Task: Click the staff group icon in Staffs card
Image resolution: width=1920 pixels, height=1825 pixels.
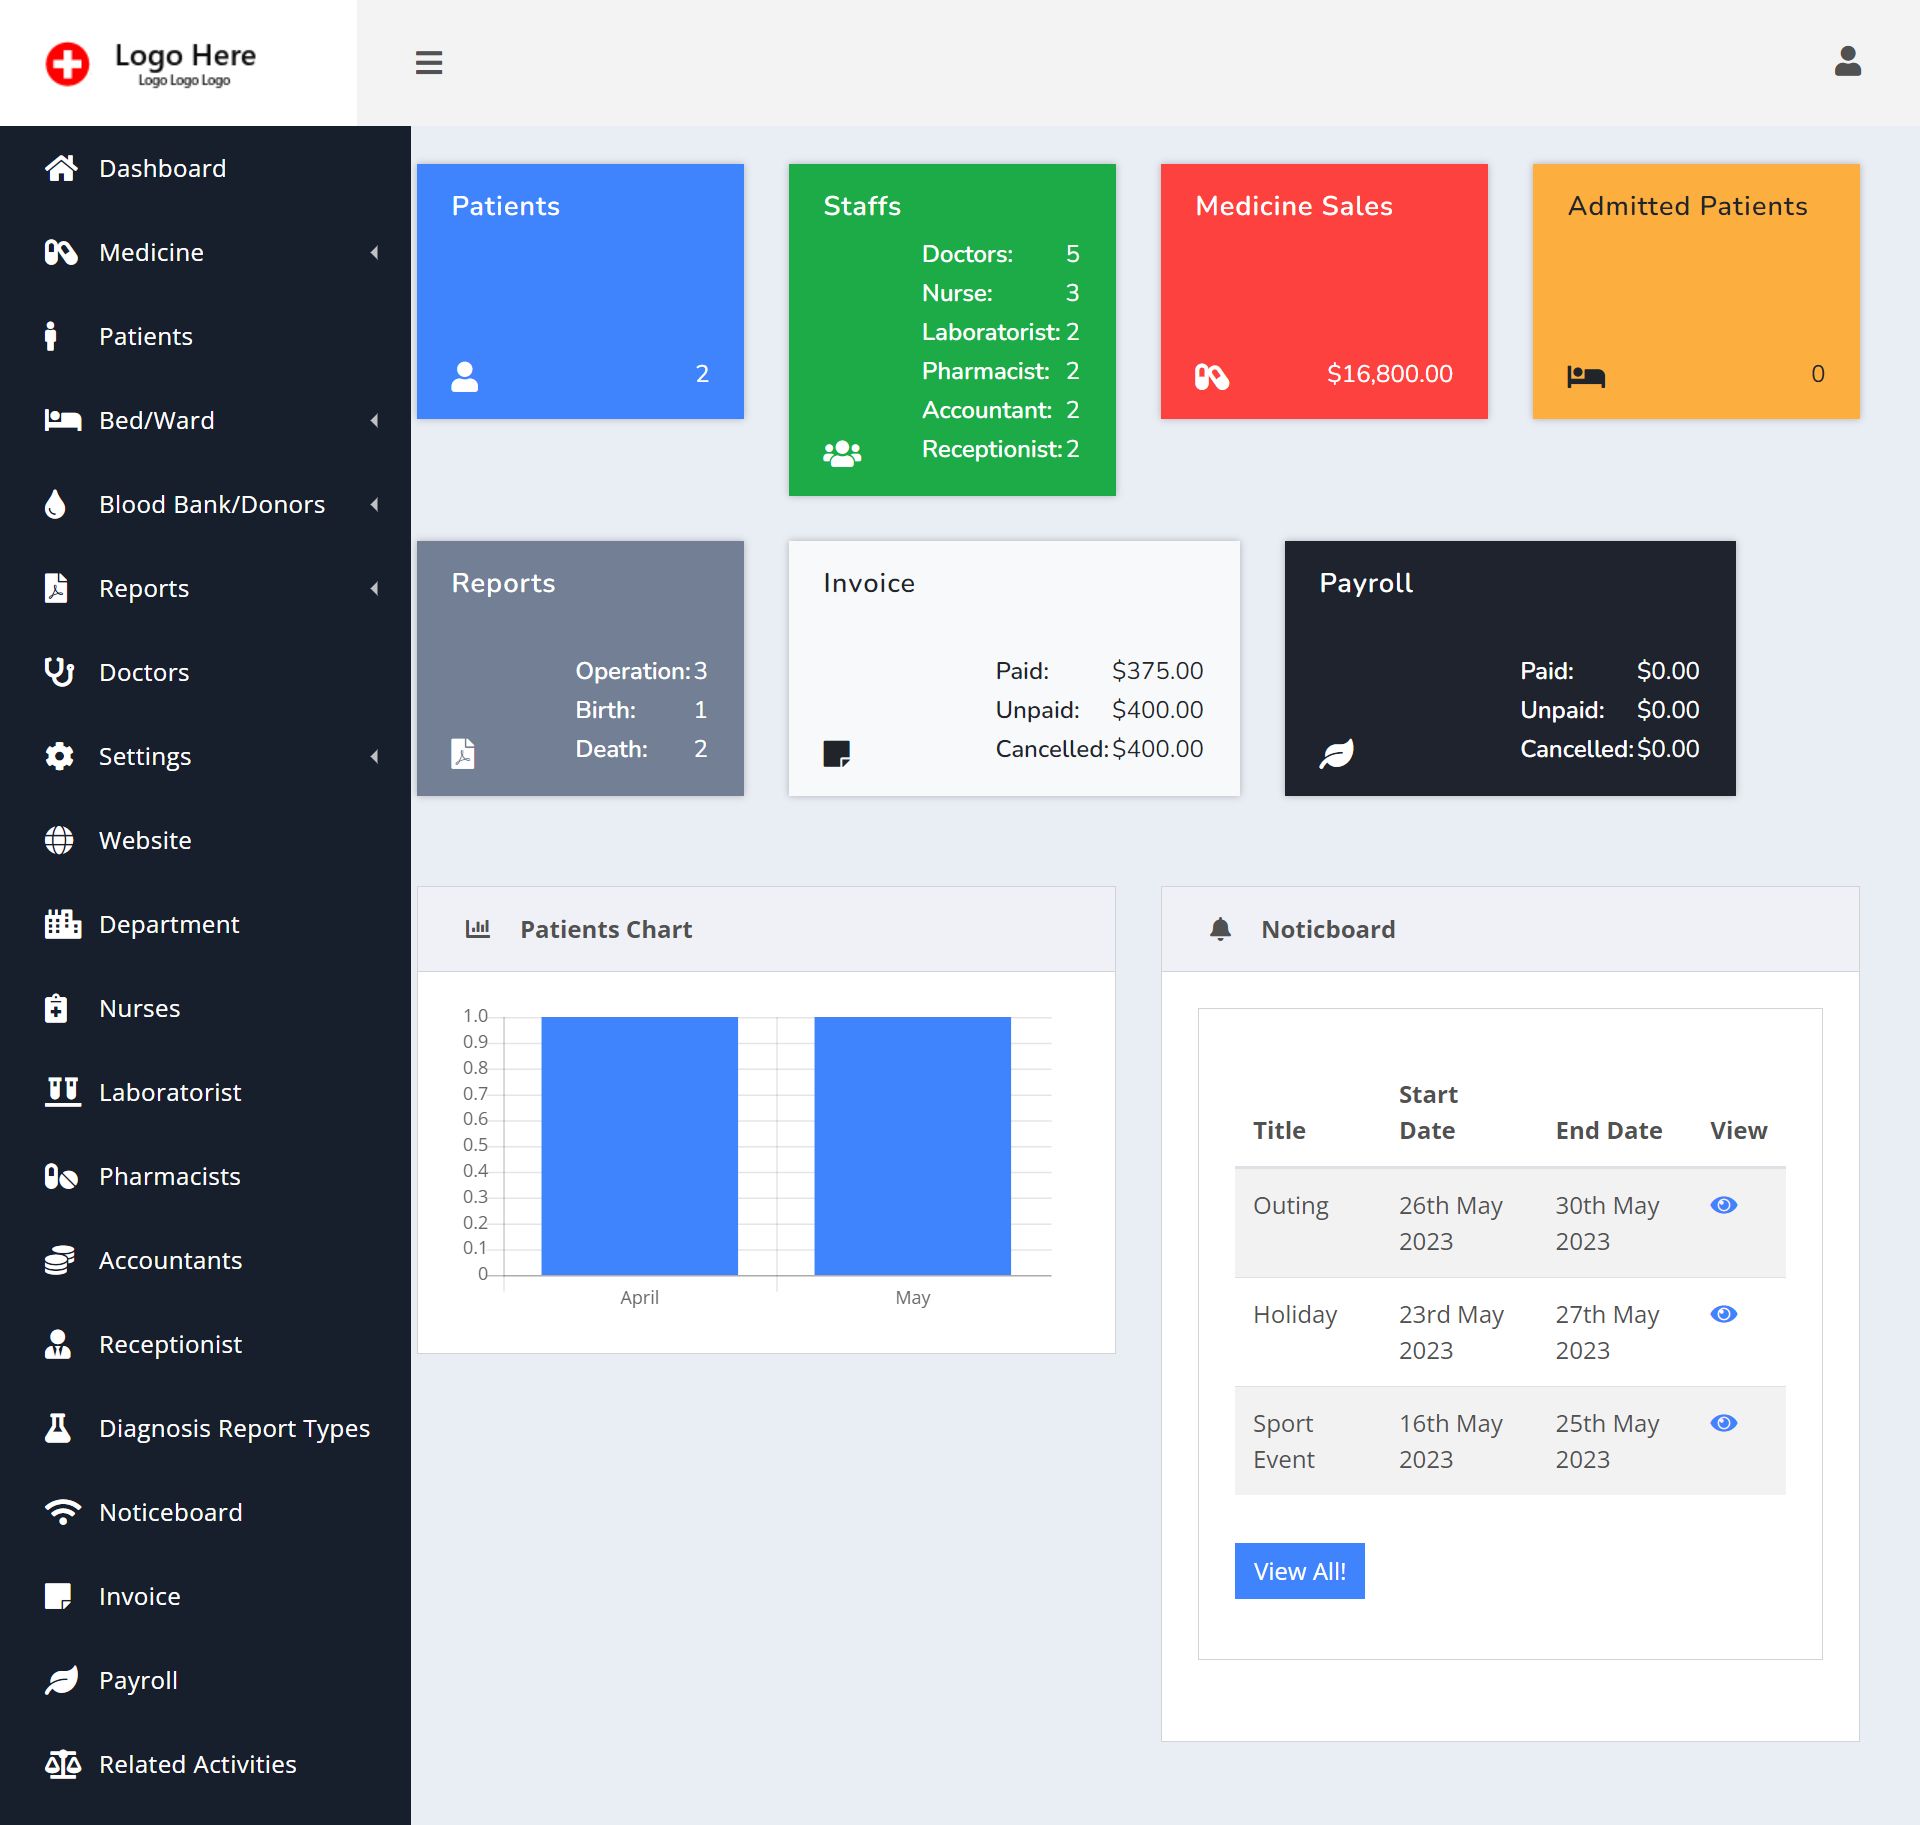Action: coord(841,453)
